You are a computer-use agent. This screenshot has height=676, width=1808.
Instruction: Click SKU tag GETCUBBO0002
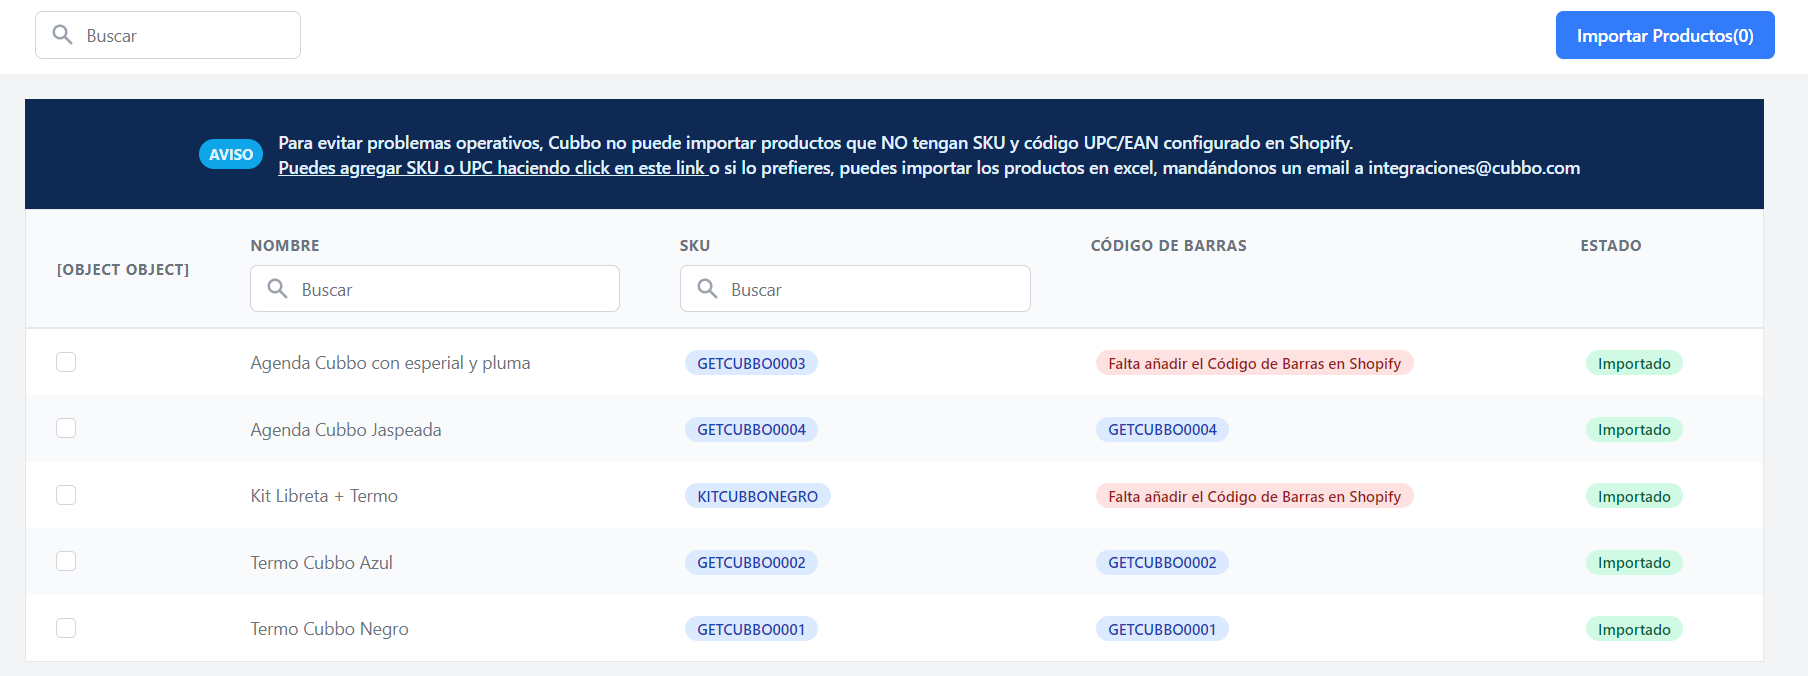coord(751,563)
